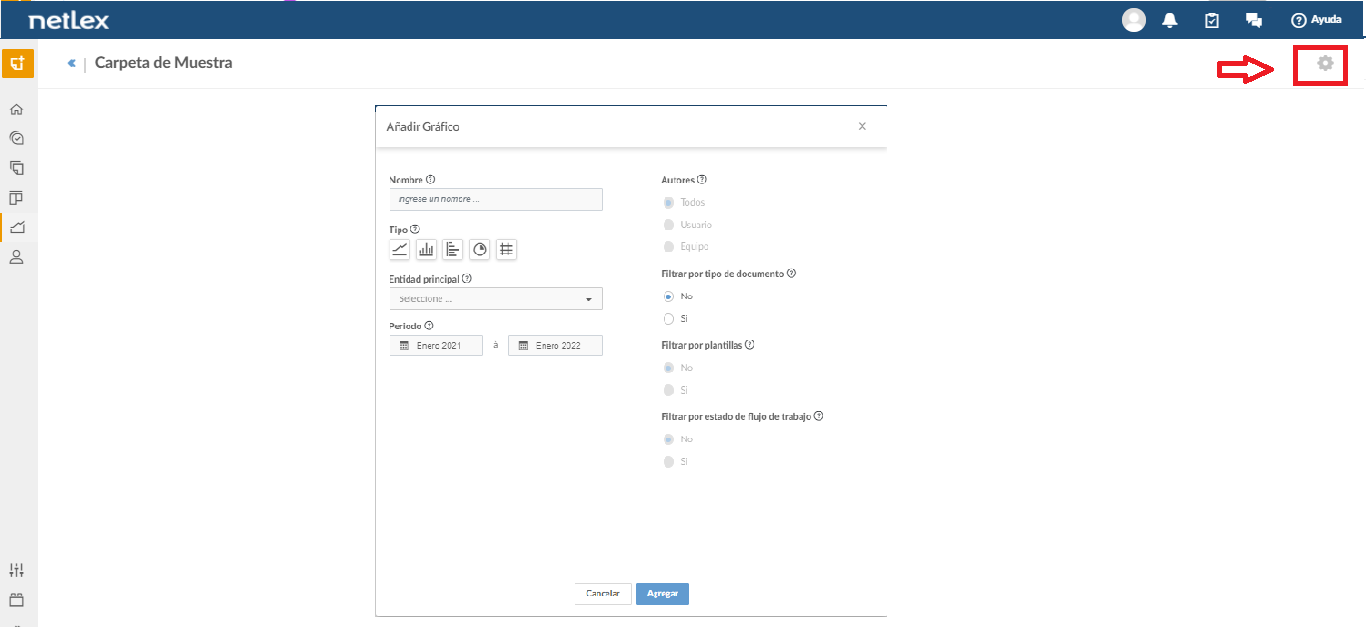Click help icon beside Filtrar por tipo de documento
This screenshot has width=1366, height=627.
point(792,273)
